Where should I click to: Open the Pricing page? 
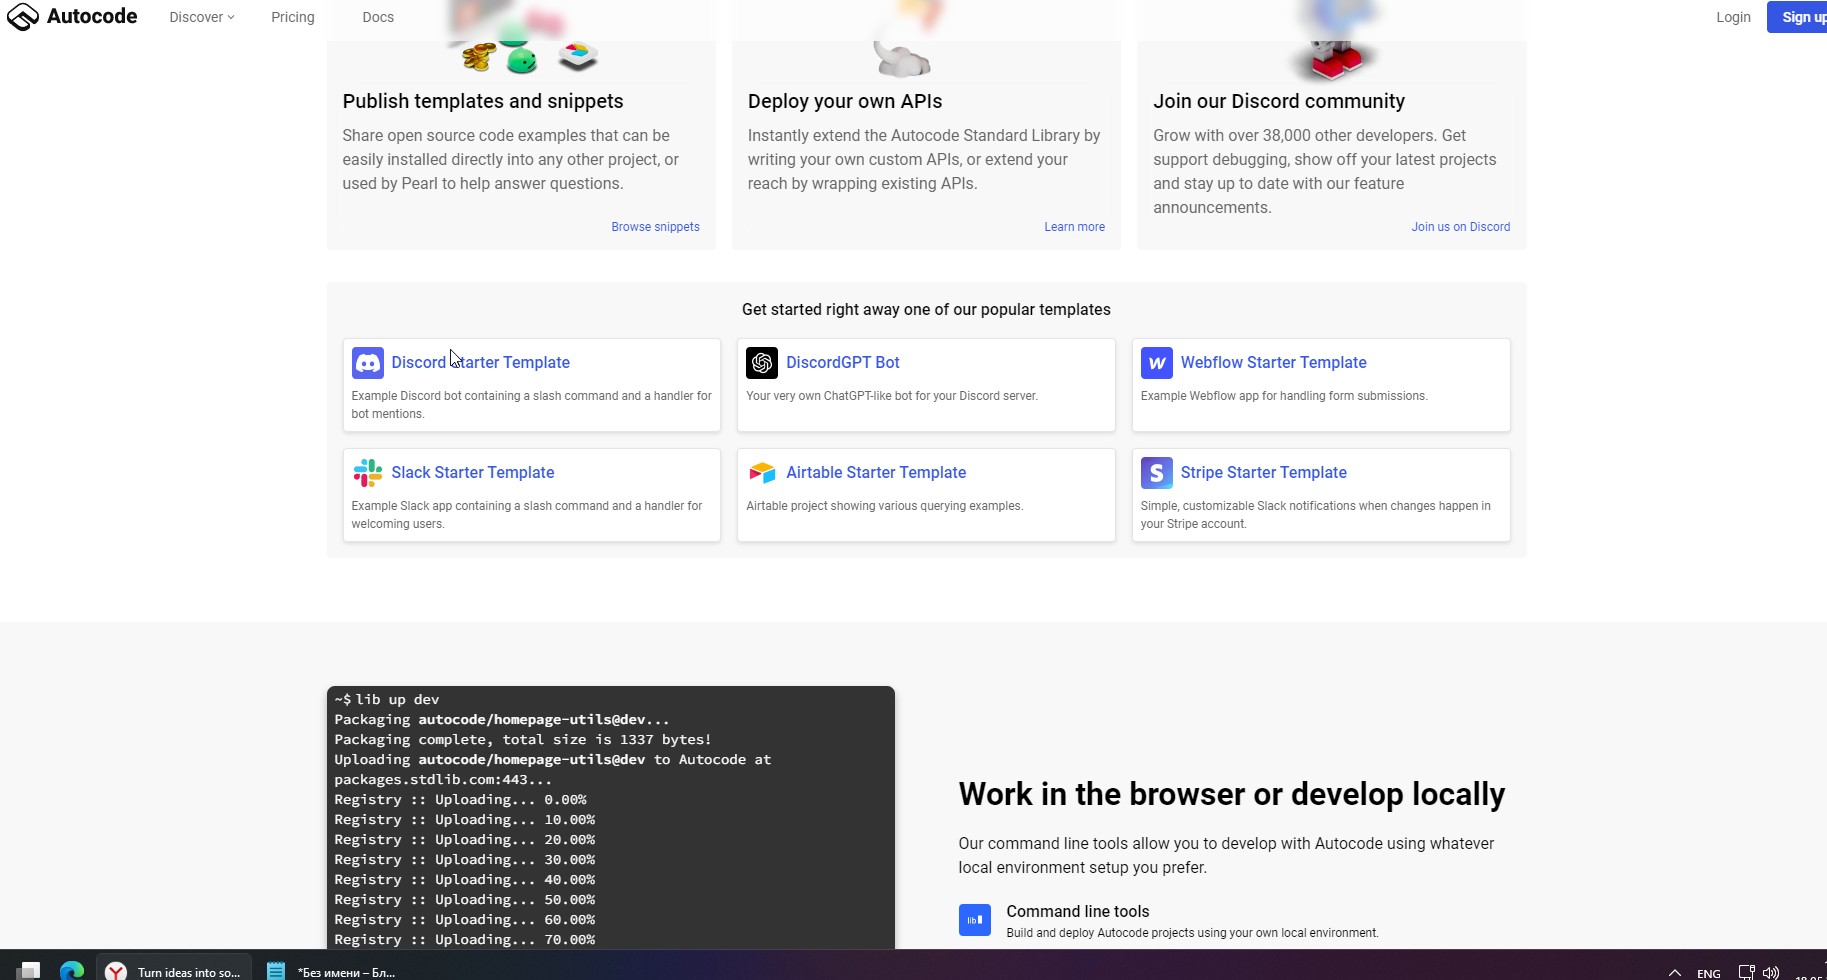click(x=293, y=17)
